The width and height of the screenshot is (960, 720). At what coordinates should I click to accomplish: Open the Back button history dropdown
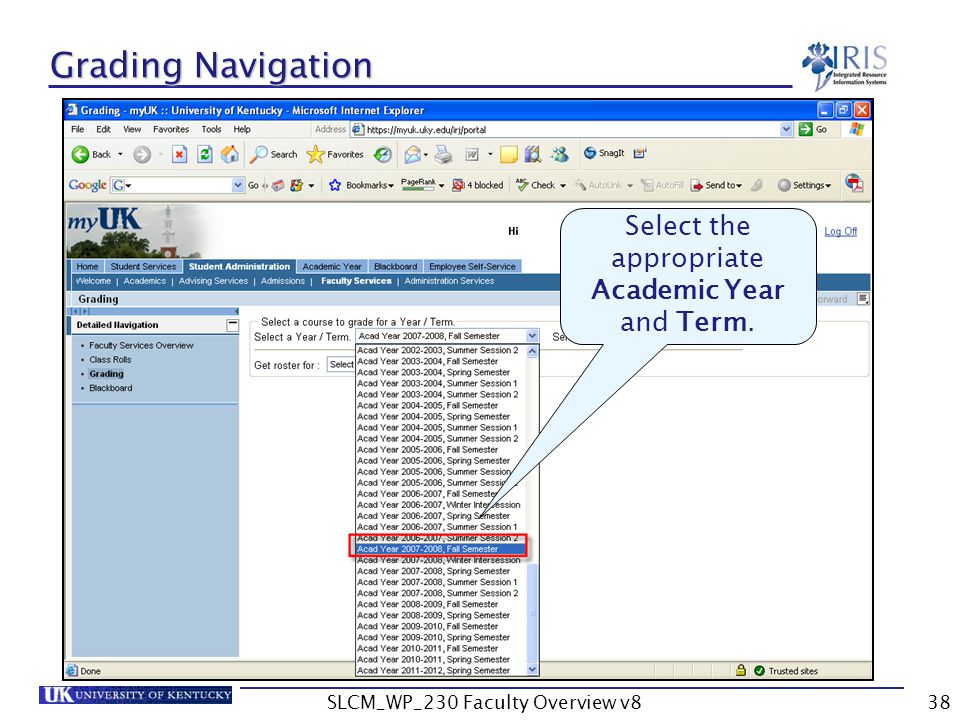pos(121,154)
